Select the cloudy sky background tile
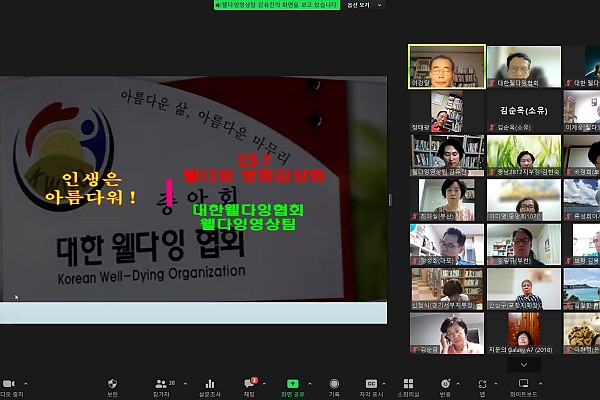 pyautogui.click(x=582, y=200)
